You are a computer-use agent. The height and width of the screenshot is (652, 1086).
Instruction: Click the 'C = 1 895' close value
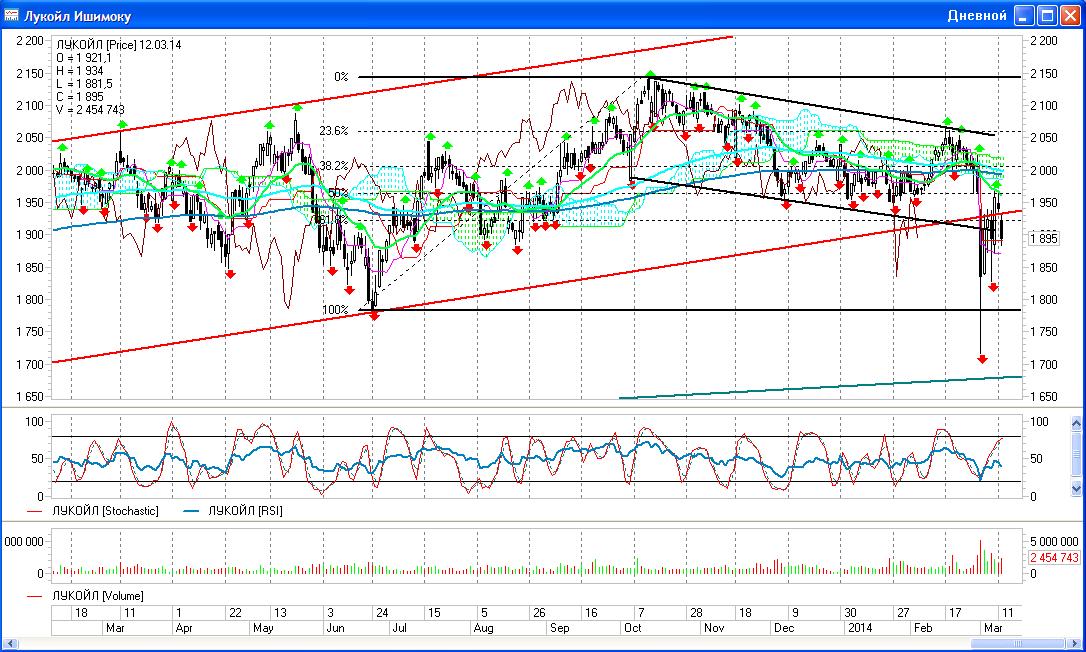(x=80, y=97)
